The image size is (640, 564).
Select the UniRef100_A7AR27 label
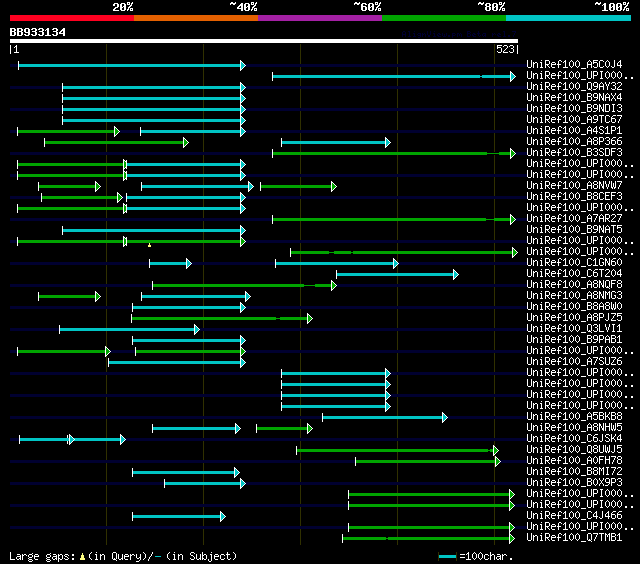click(574, 218)
